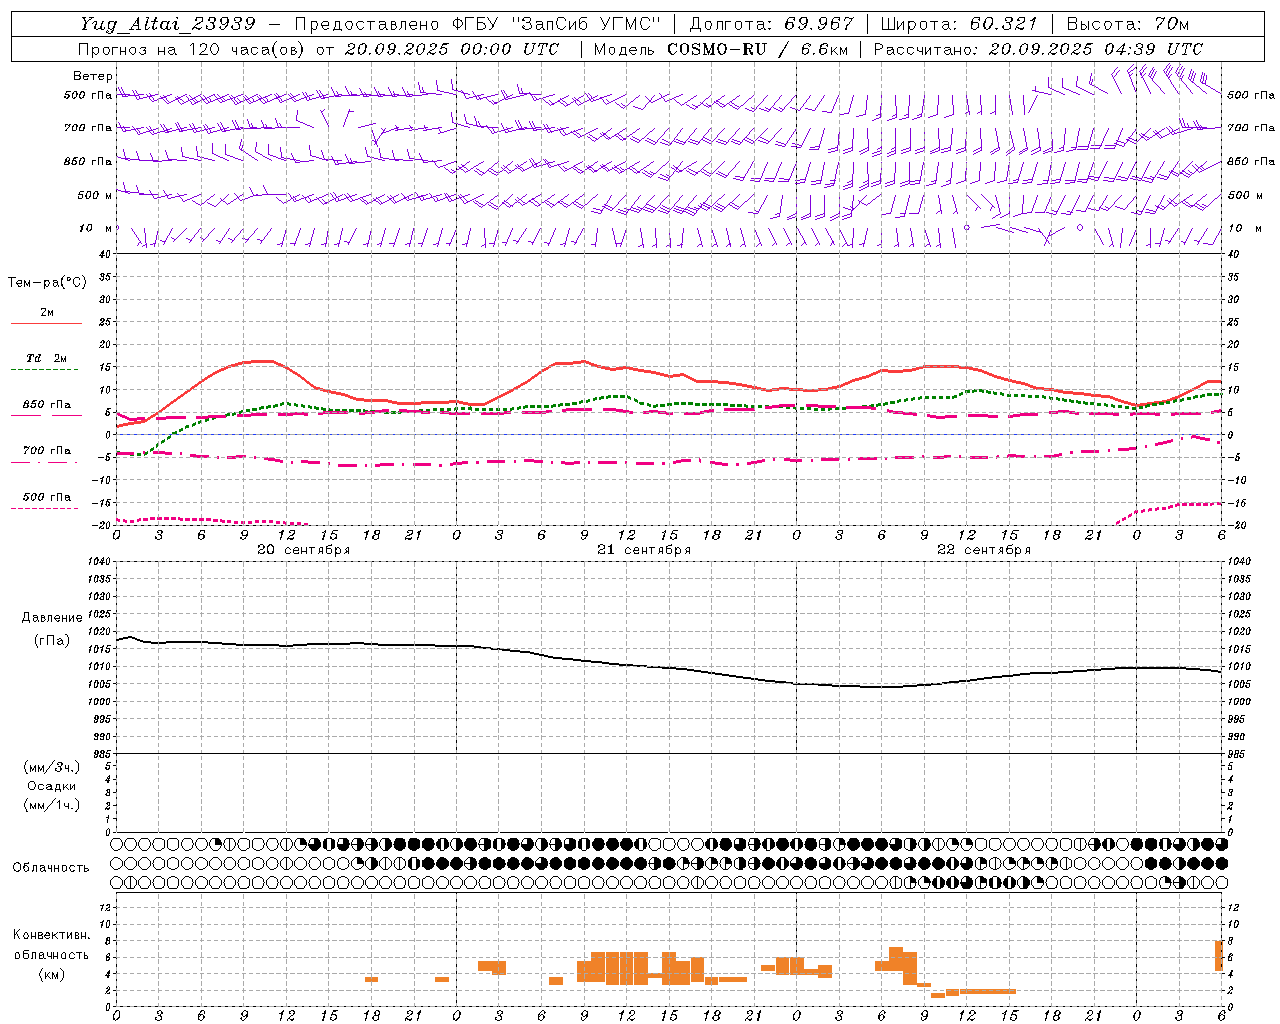Click the "(км)" unit under convective cloudiness
Screen dimensions: 1280x1024
(x=52, y=975)
